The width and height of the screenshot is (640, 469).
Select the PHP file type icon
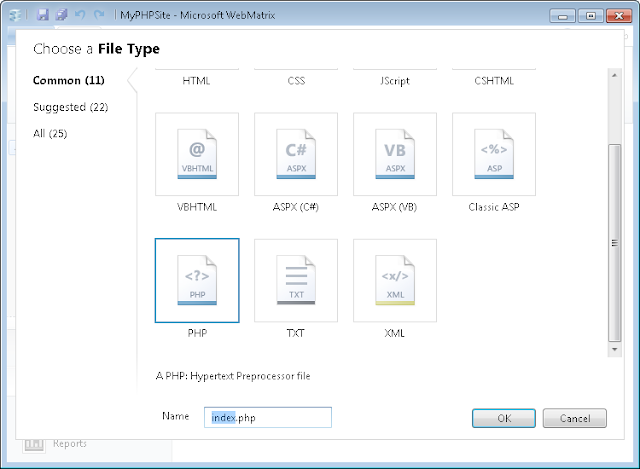tap(197, 280)
